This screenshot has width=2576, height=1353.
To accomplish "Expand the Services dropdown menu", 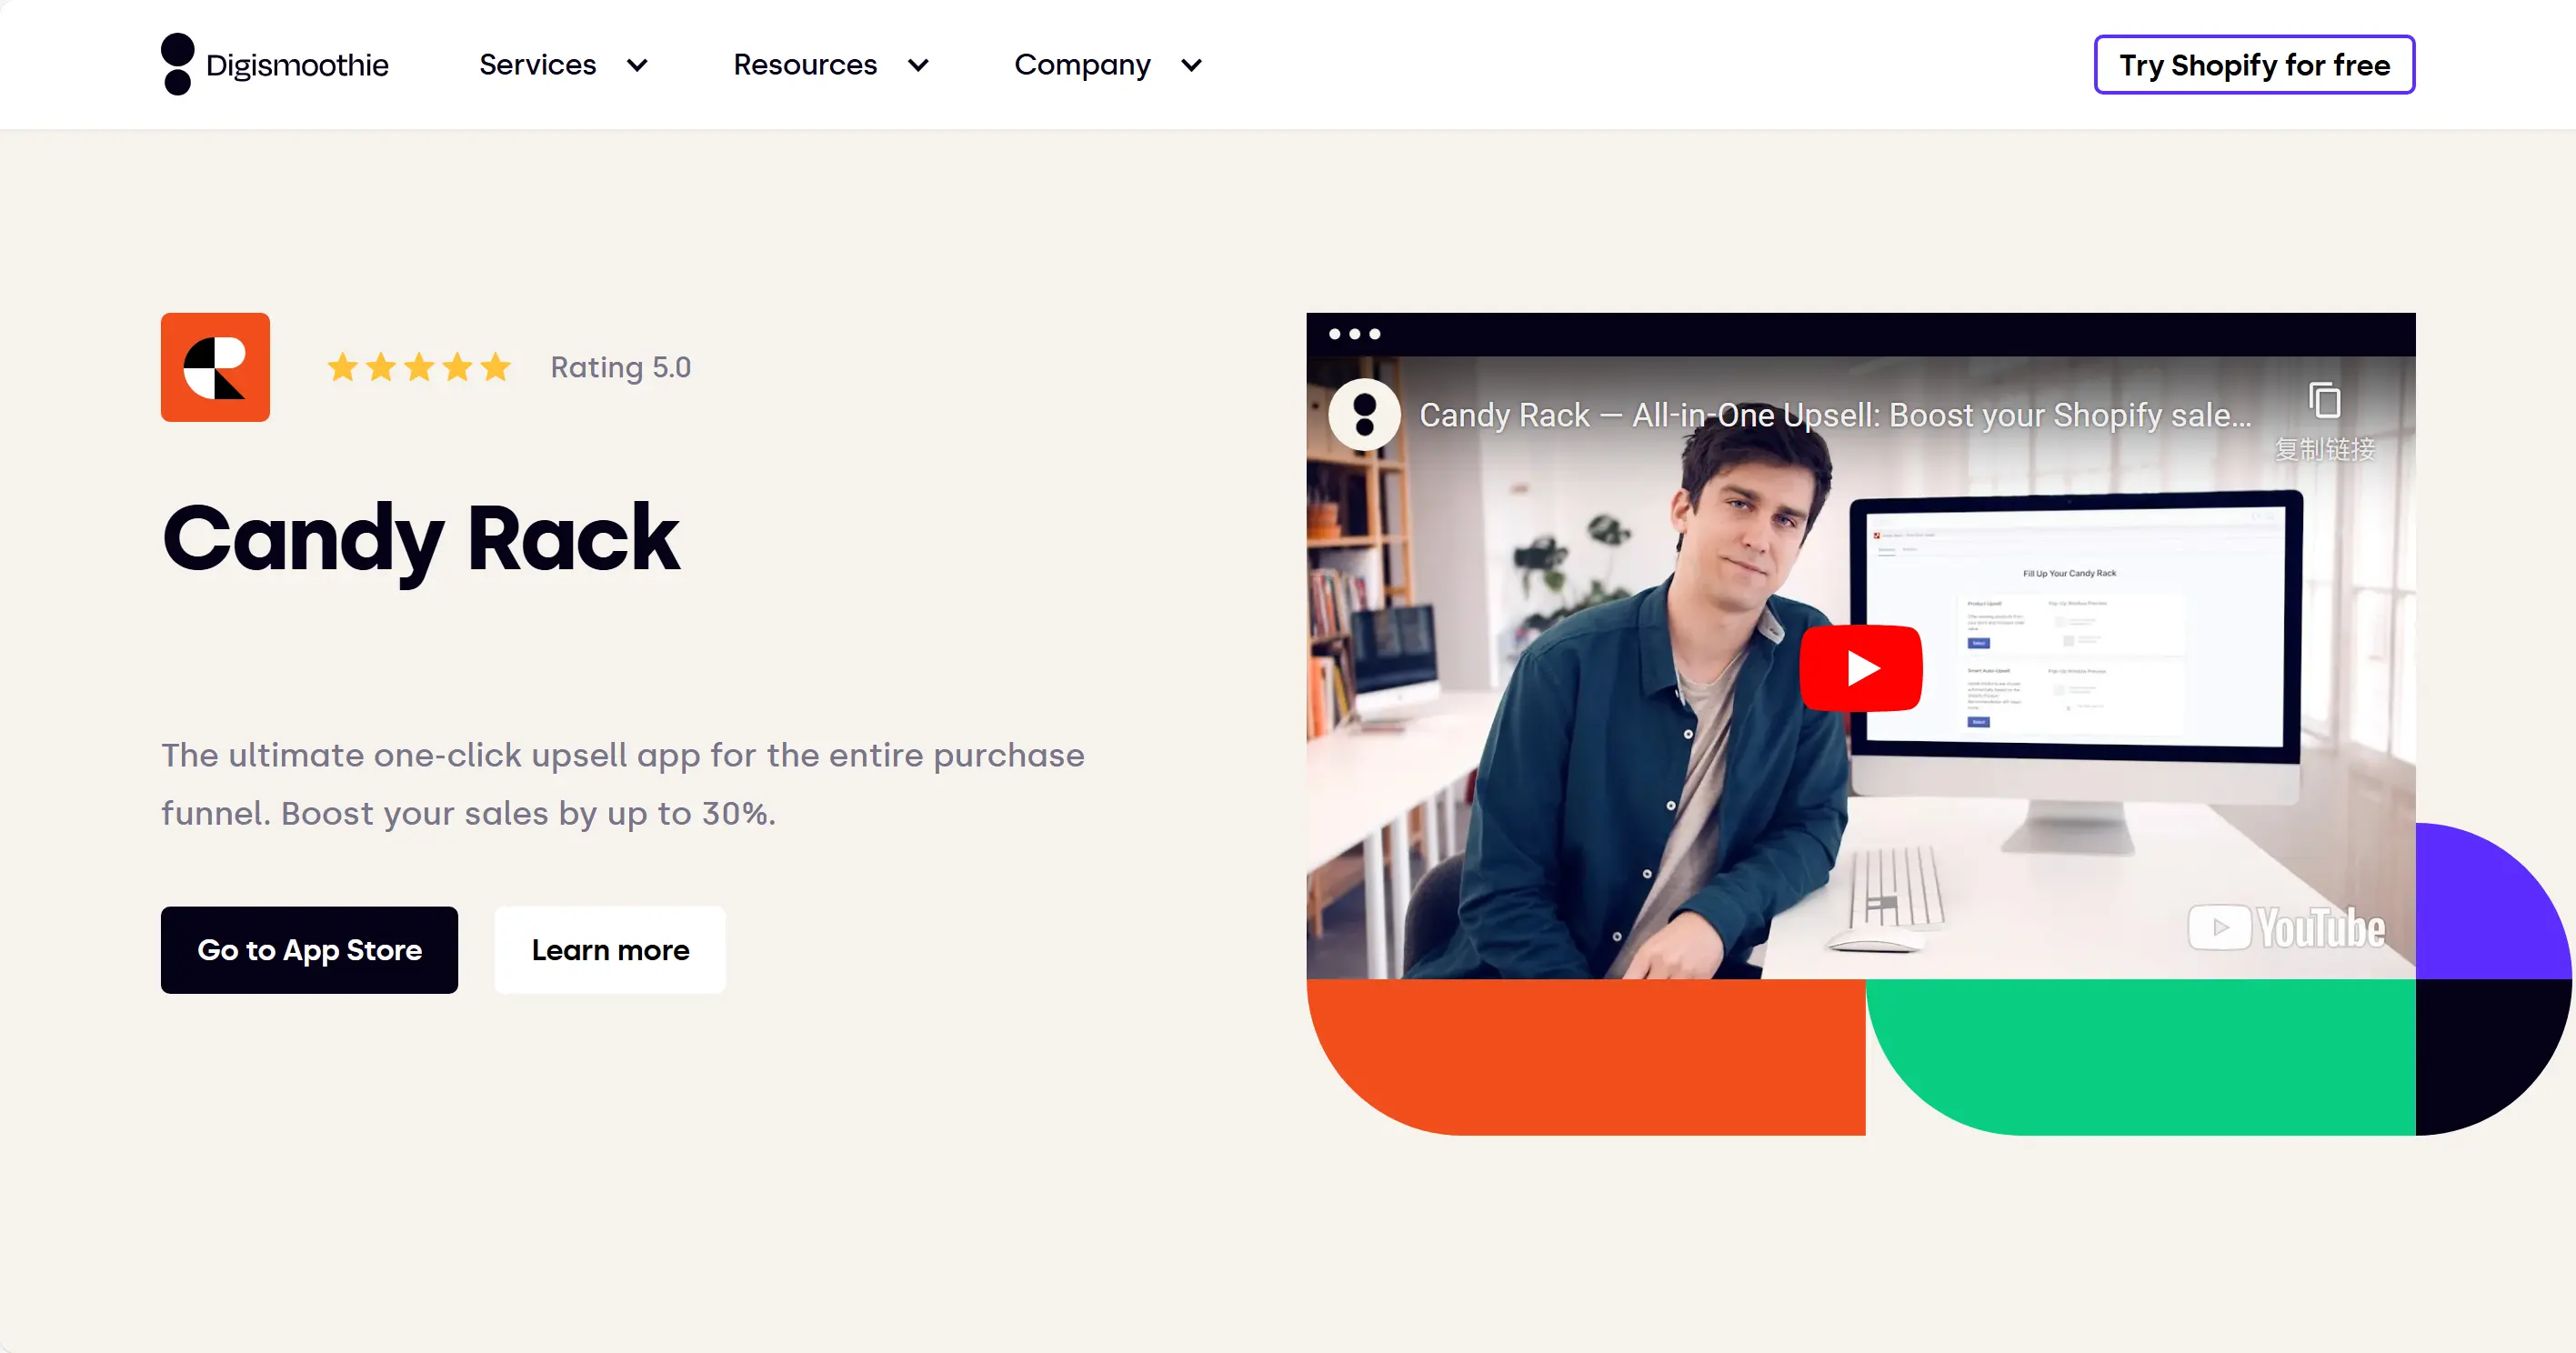I will tap(560, 63).
